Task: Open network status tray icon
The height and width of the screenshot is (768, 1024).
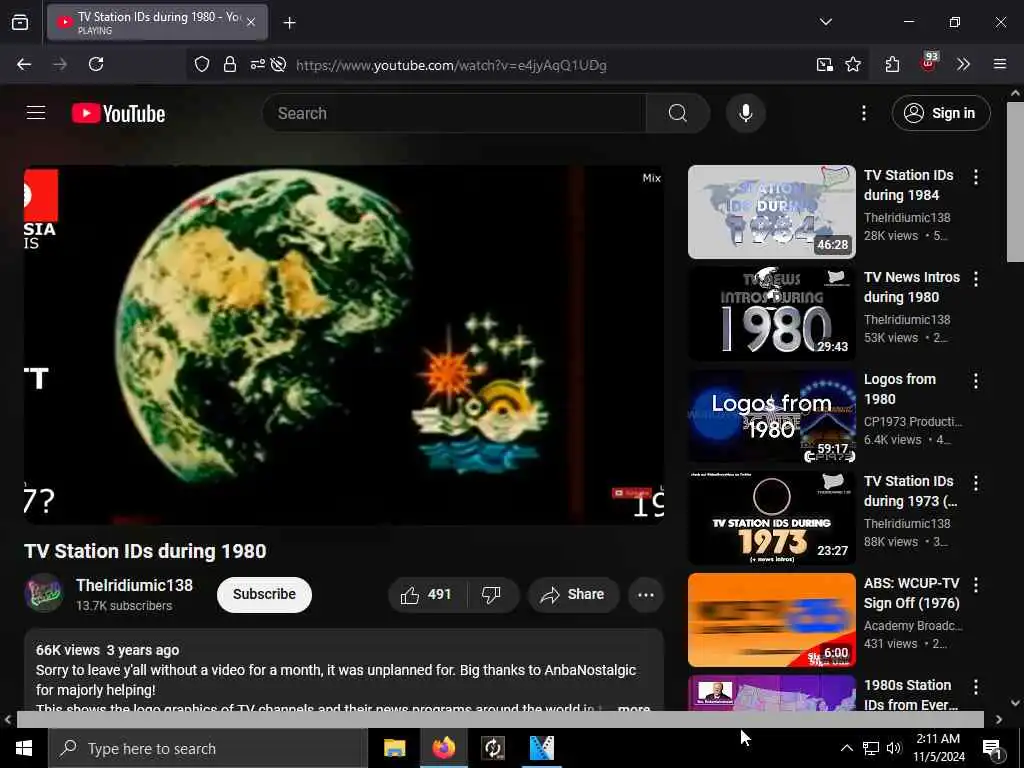Action: click(x=871, y=748)
